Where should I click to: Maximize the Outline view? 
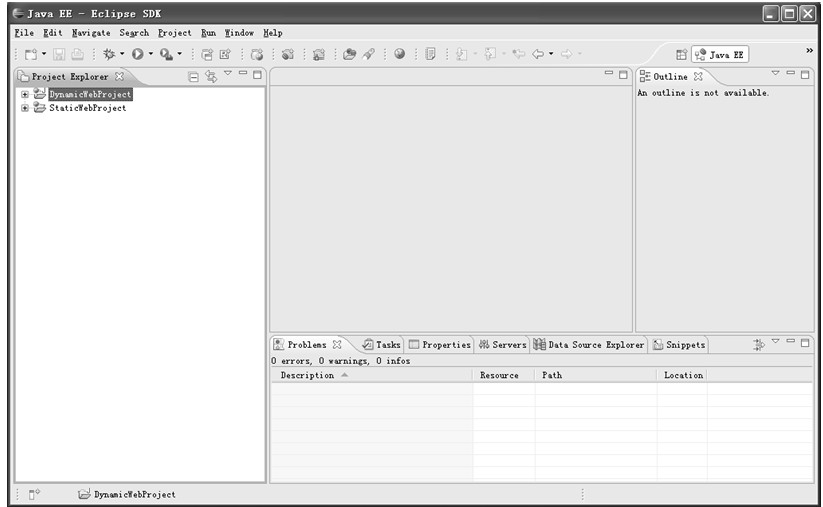[x=805, y=75]
